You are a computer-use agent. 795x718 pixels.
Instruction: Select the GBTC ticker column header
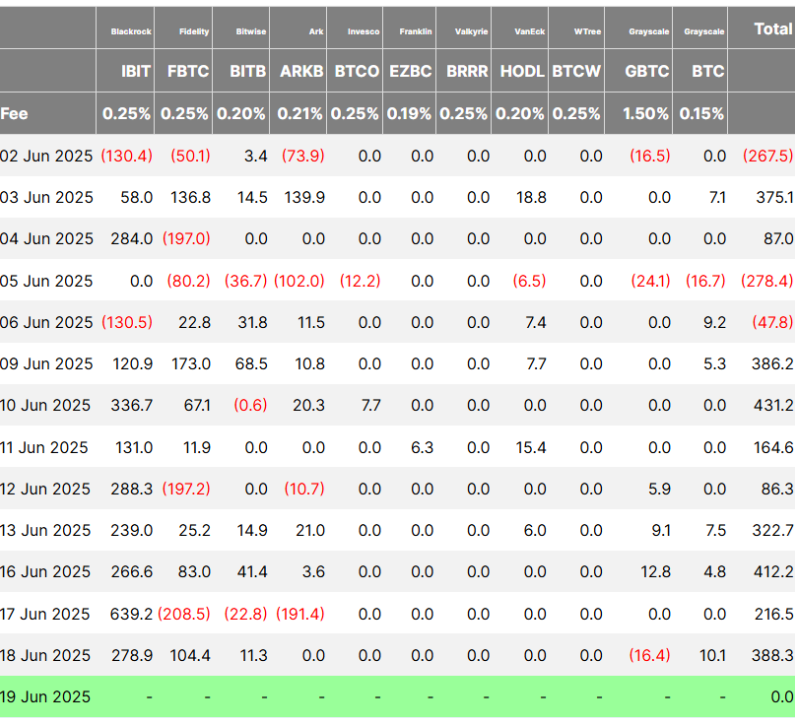(647, 72)
